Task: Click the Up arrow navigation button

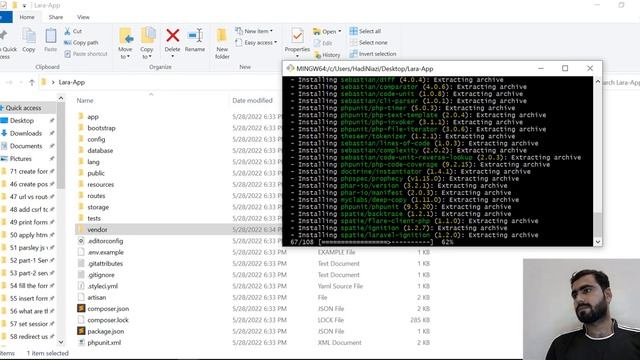Action: coord(32,82)
